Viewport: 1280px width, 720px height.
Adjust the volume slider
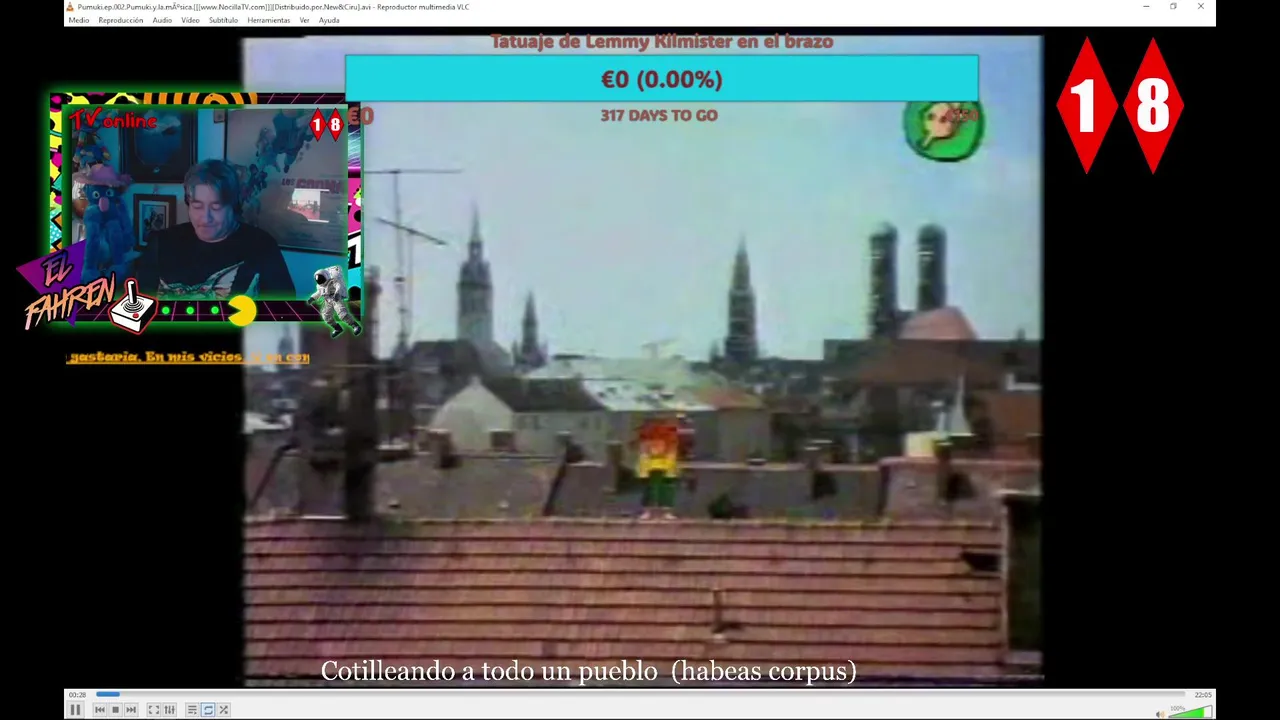(1190, 712)
